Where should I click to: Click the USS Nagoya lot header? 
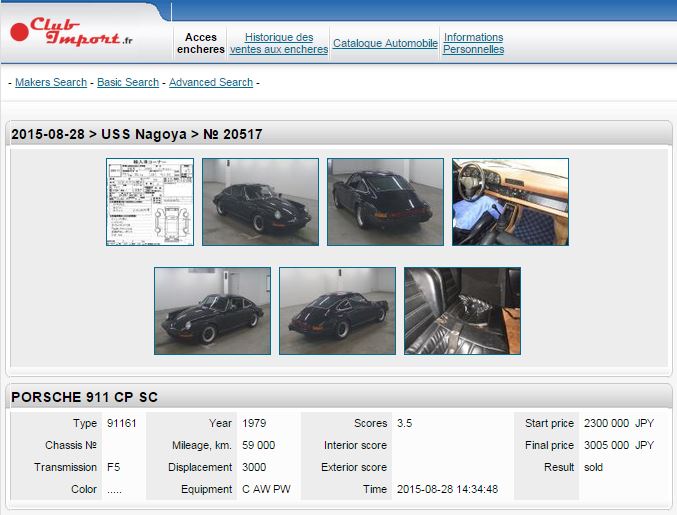pyautogui.click(x=137, y=134)
